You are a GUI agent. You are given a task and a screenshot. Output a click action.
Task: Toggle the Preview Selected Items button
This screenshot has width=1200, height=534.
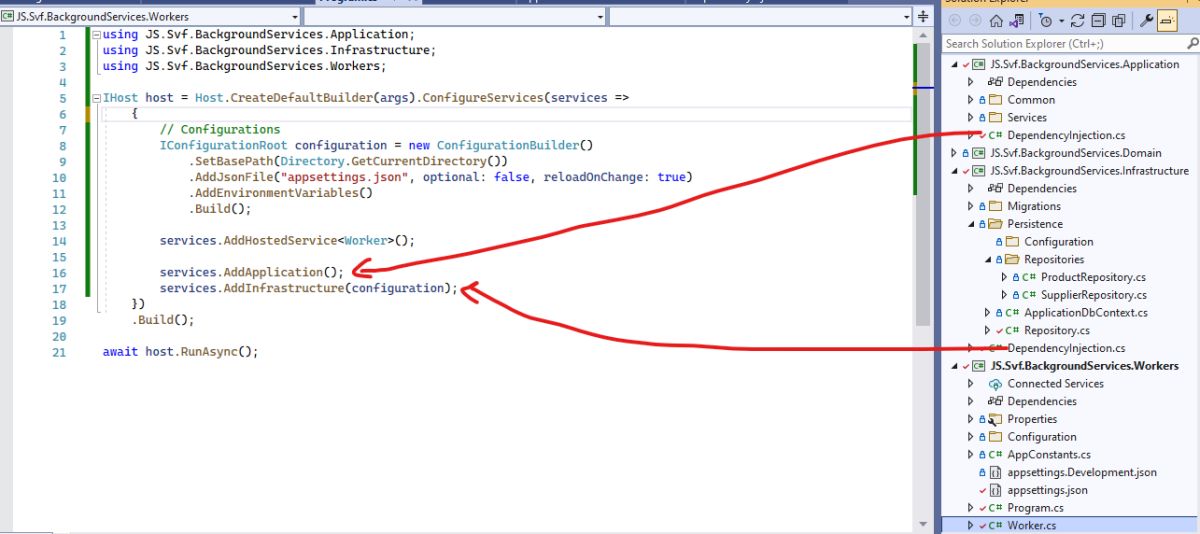coord(1166,21)
